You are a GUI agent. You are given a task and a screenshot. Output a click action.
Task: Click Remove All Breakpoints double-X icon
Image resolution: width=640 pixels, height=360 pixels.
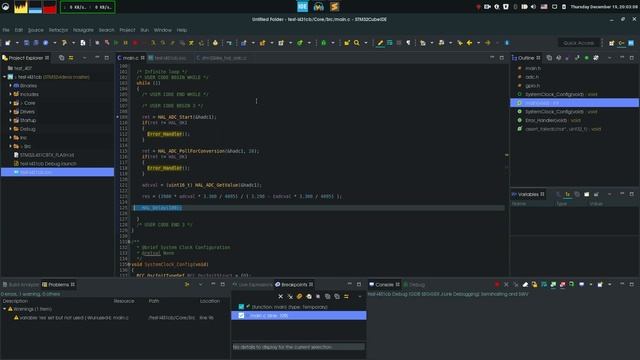(290, 296)
